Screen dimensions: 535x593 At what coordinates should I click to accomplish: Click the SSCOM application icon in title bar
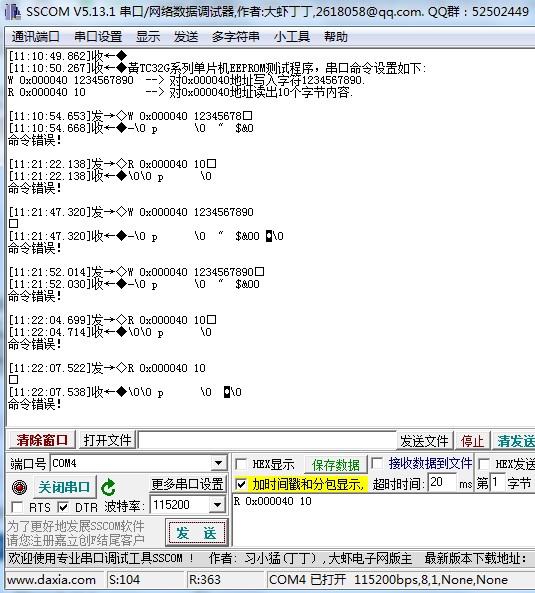(14, 12)
